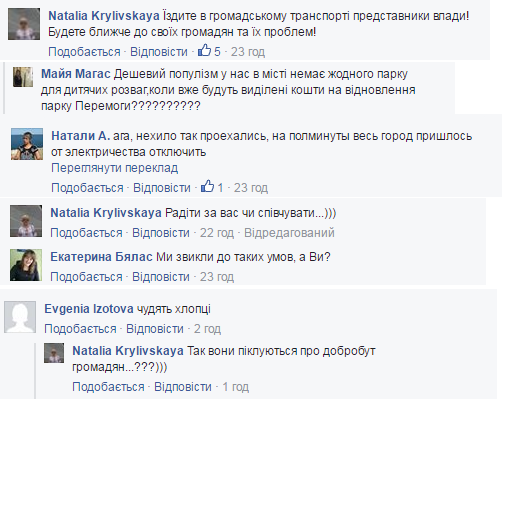
Task: Click the thumbs-up icon showing 1 like
Action: click(x=207, y=187)
